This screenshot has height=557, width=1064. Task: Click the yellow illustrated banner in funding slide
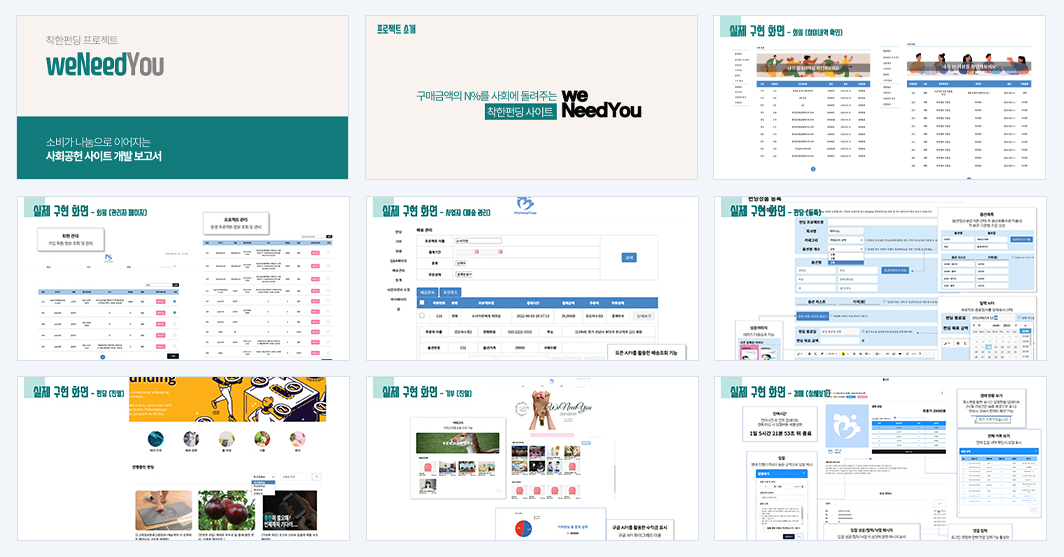click(227, 400)
